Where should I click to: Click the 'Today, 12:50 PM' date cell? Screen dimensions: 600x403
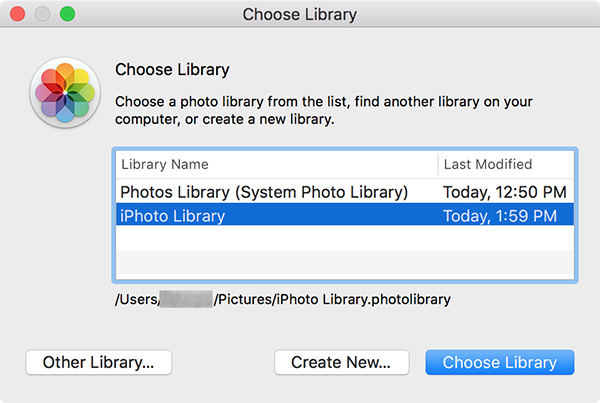click(x=505, y=192)
